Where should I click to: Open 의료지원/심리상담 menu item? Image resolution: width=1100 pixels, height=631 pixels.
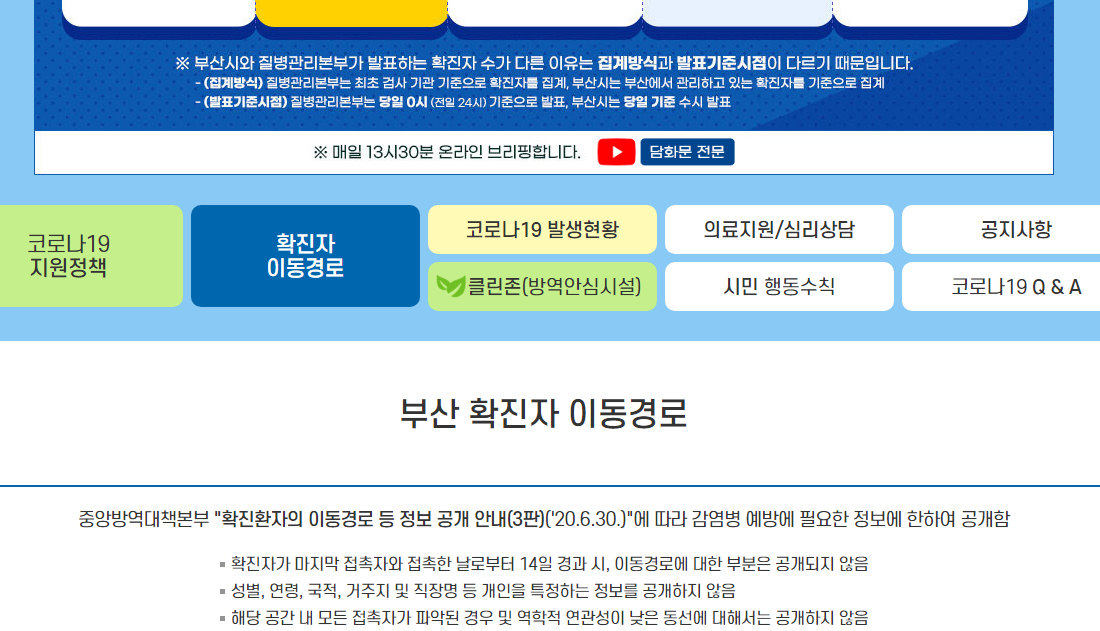[x=779, y=230]
